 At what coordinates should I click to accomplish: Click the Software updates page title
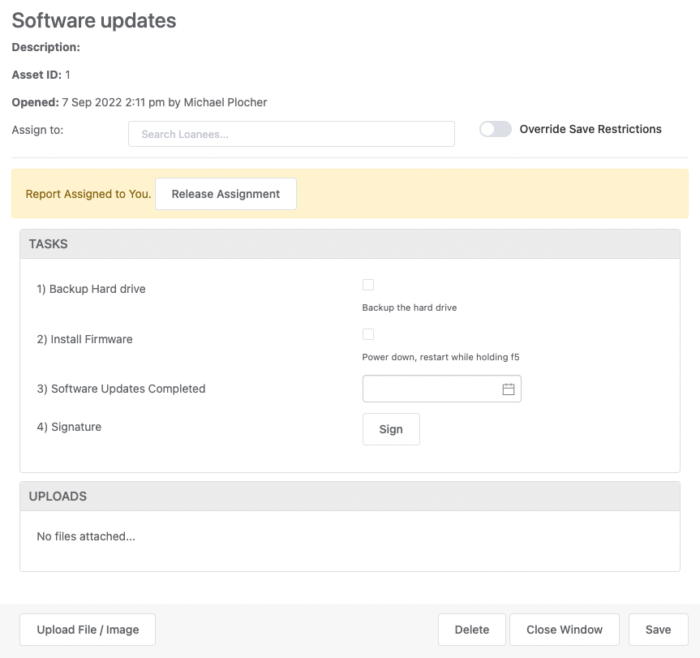pyautogui.click(x=94, y=20)
